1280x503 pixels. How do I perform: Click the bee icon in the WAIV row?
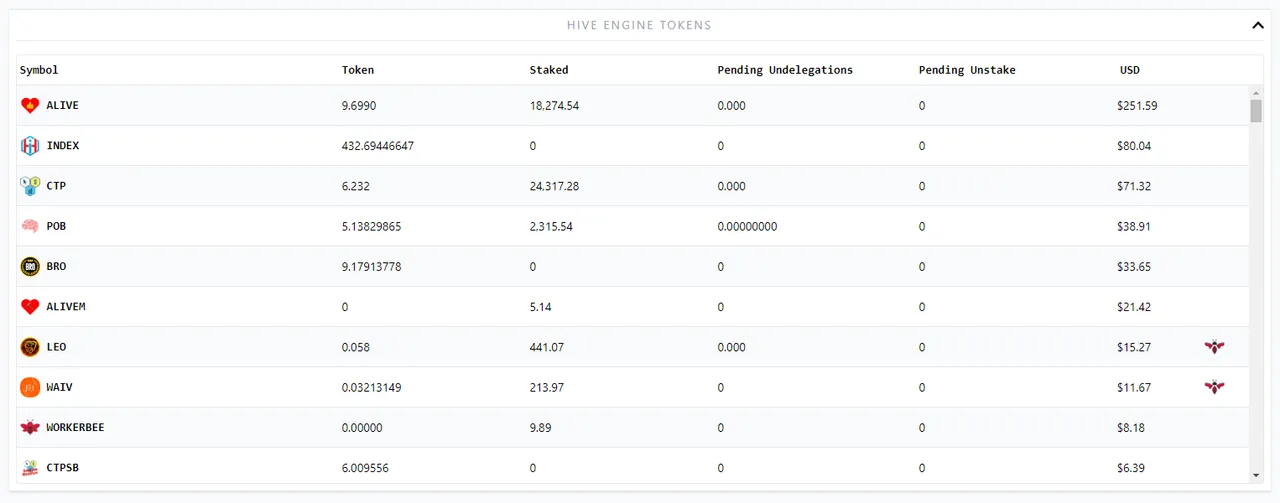click(x=1214, y=387)
